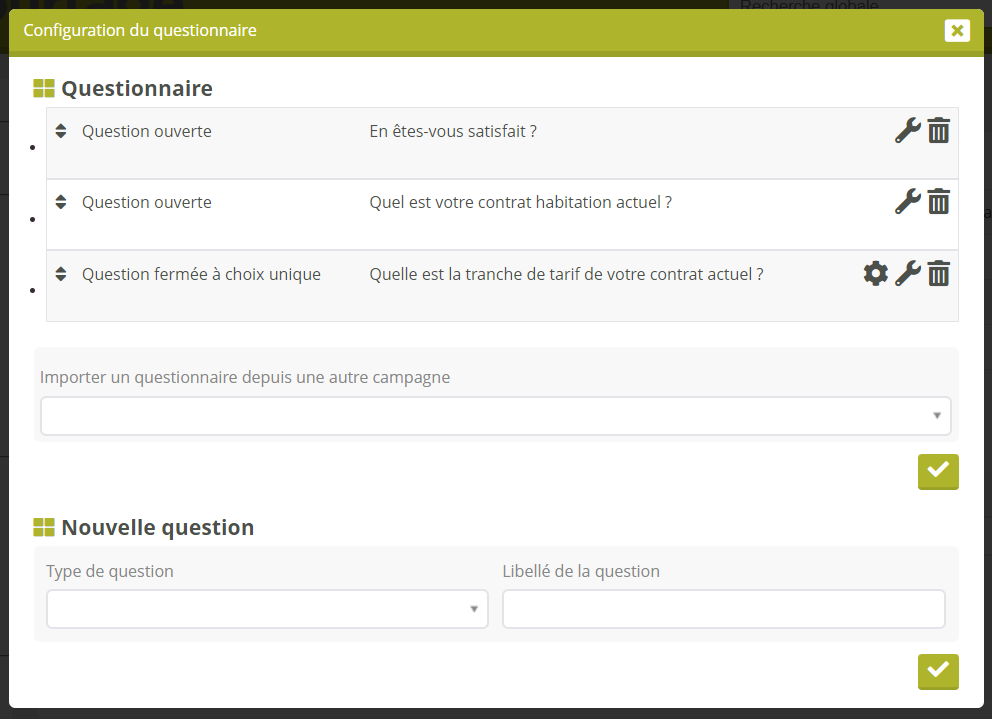Click inside 'Libellé de la question' text field
Screen dimensions: 992x719
[x=723, y=609]
